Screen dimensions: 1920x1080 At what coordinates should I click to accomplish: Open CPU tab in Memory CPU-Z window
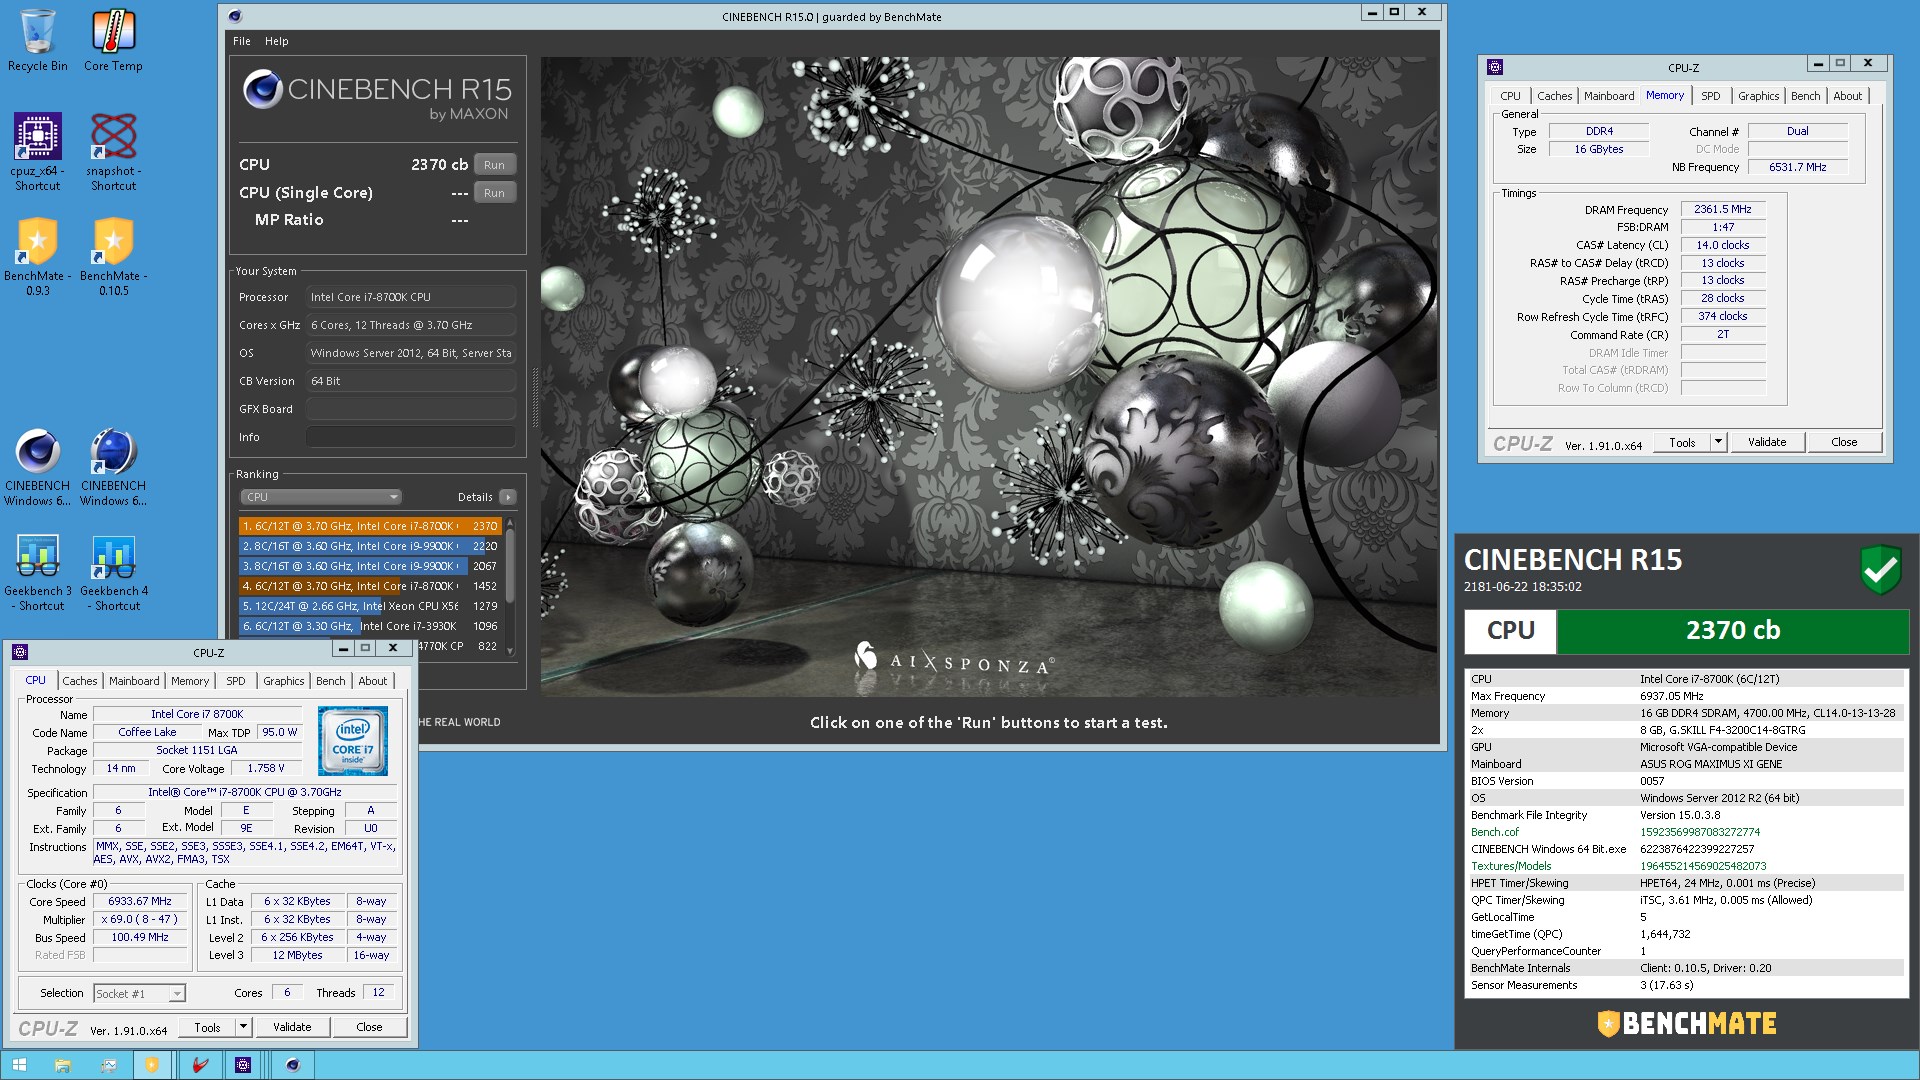click(x=1510, y=96)
